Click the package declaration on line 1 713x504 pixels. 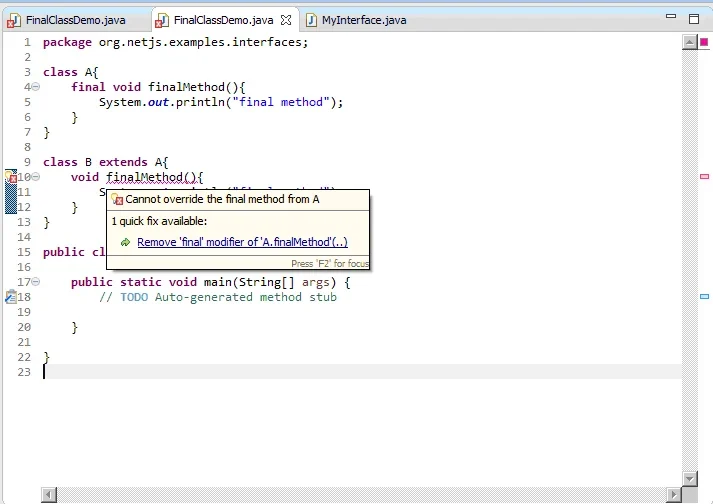176,42
